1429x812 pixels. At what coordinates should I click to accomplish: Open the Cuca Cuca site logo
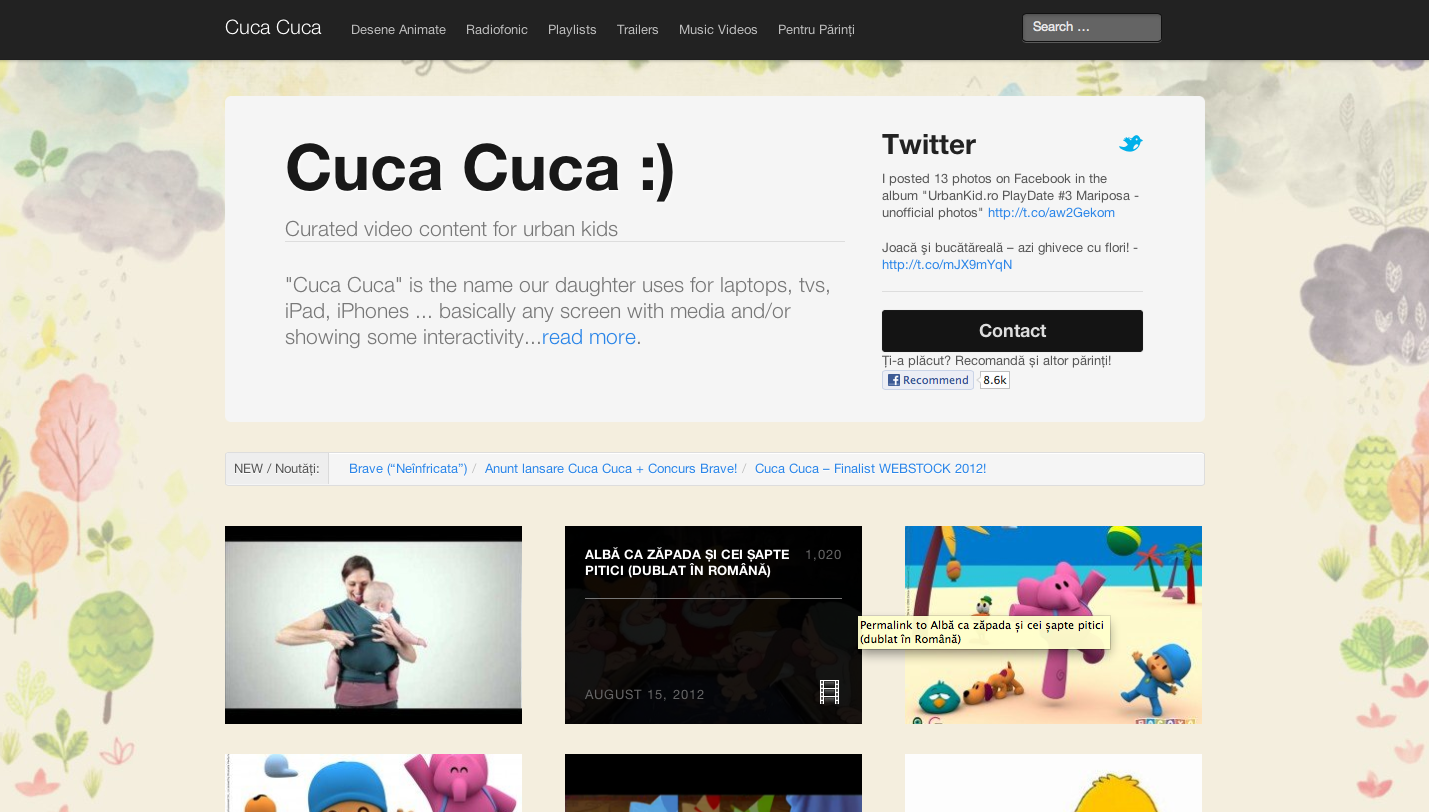coord(273,28)
